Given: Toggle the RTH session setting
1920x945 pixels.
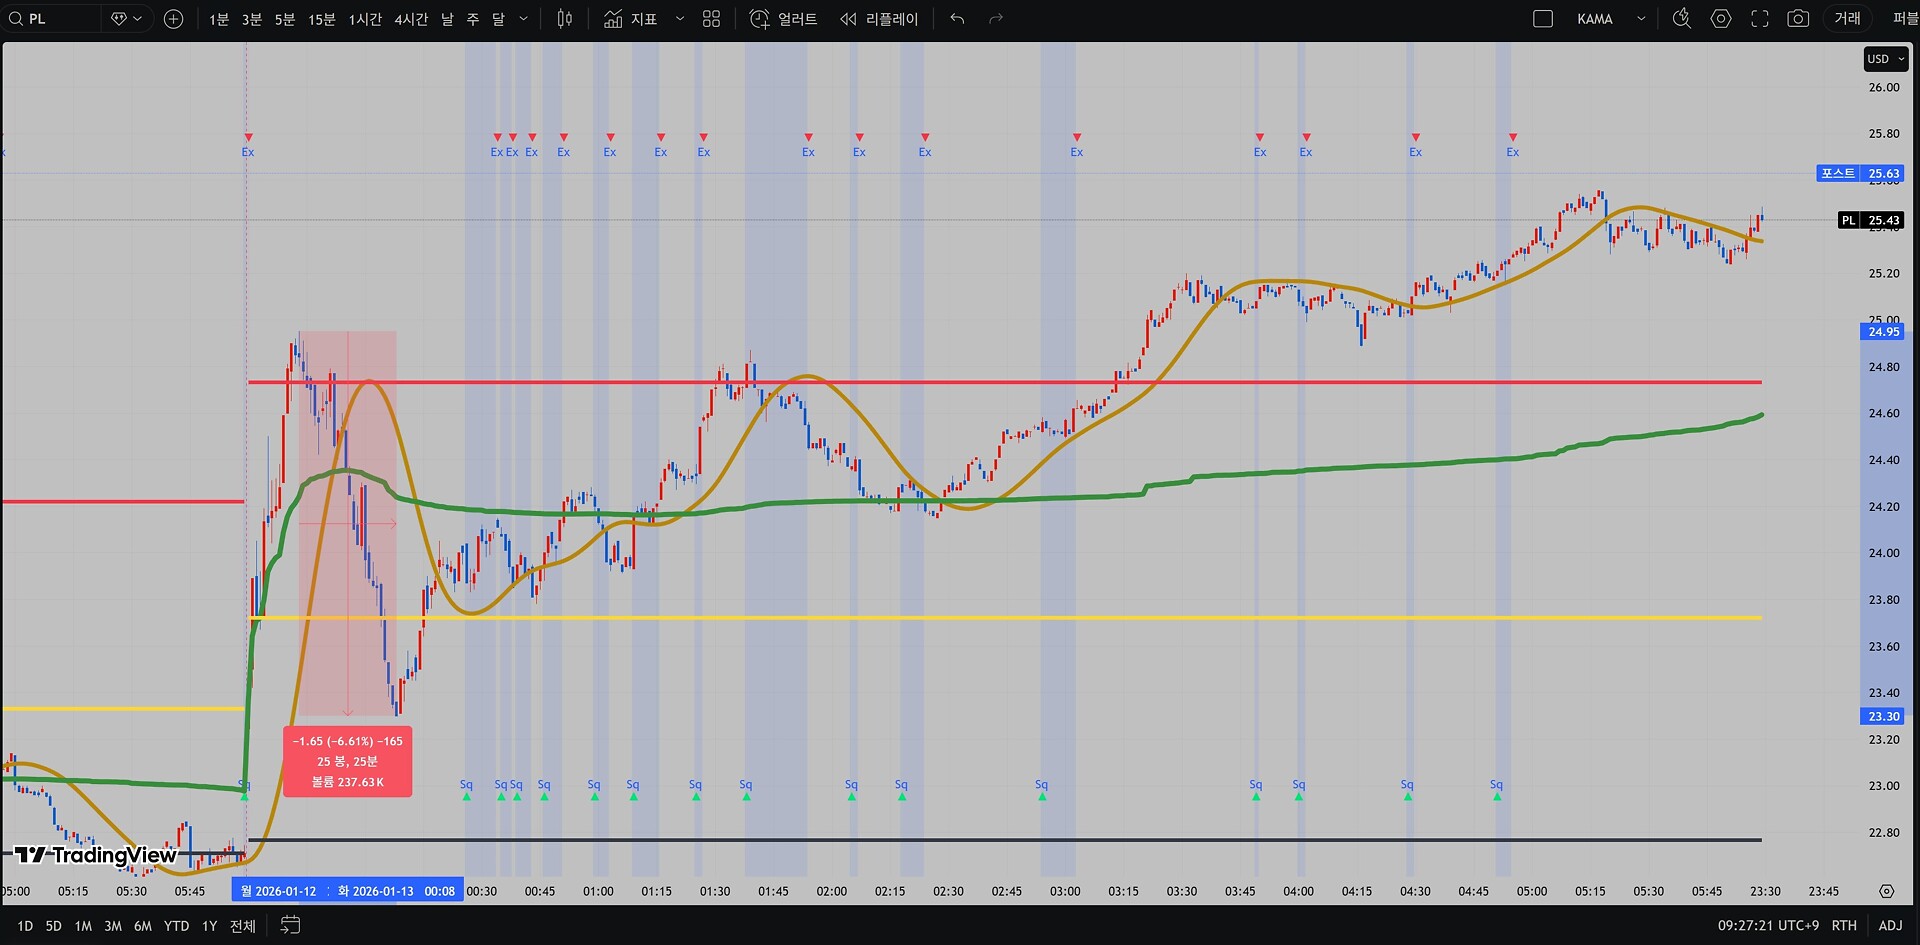Looking at the screenshot, I should click(x=1844, y=926).
